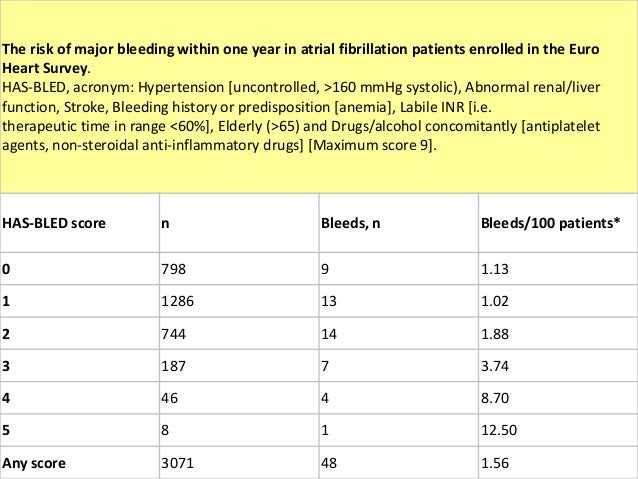Viewport: 638px width, 479px height.
Task: Click the yellow caption text describing HAS-BLED acronym
Action: (x=301, y=116)
